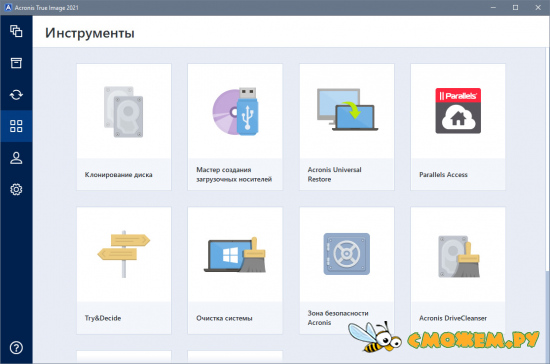The width and height of the screenshot is (550, 364).
Task: Minimize the Acronis True Image window
Action: (493, 7)
